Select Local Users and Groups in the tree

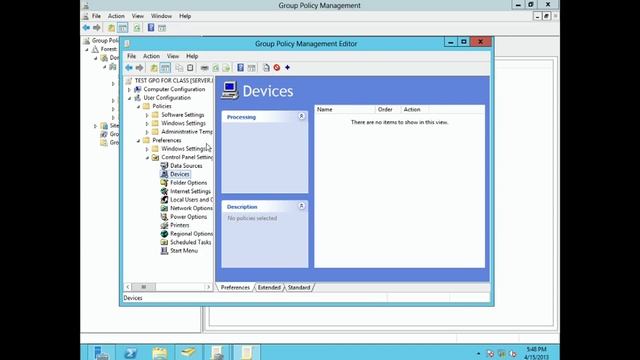191,200
